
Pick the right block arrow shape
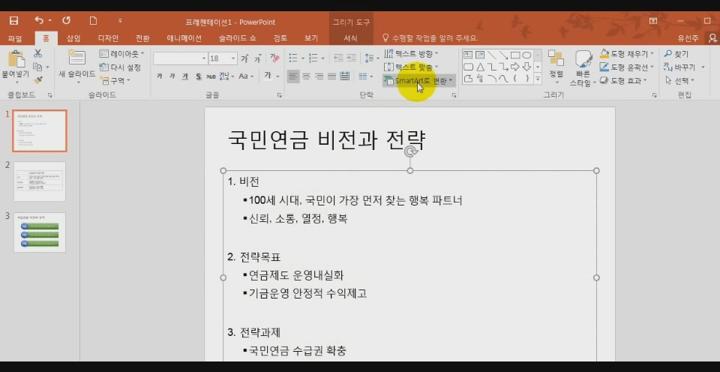pyautogui.click(x=516, y=67)
